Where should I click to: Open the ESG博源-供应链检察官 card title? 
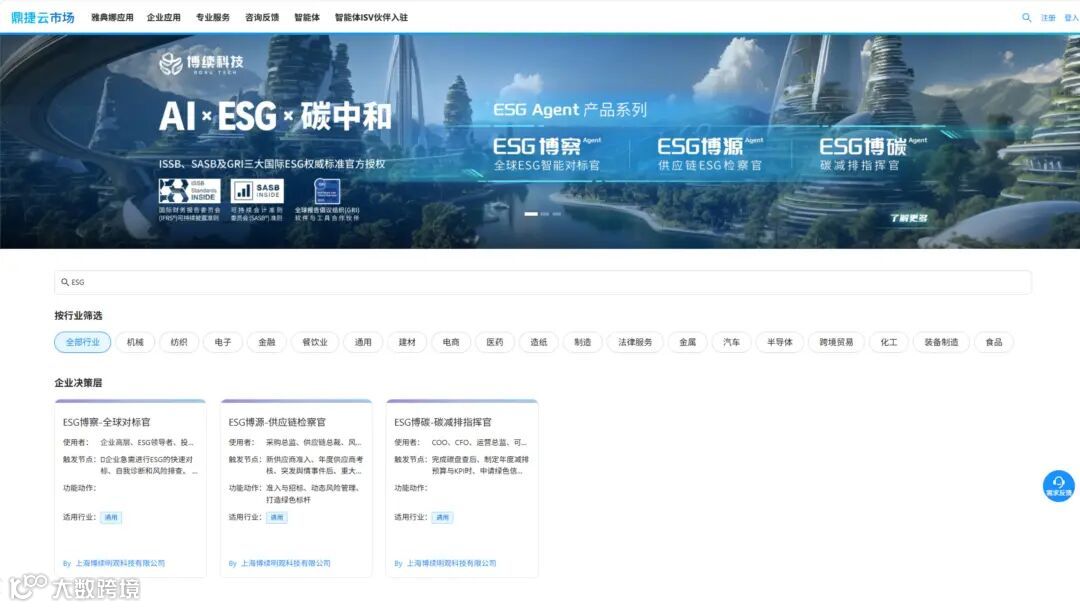point(277,422)
